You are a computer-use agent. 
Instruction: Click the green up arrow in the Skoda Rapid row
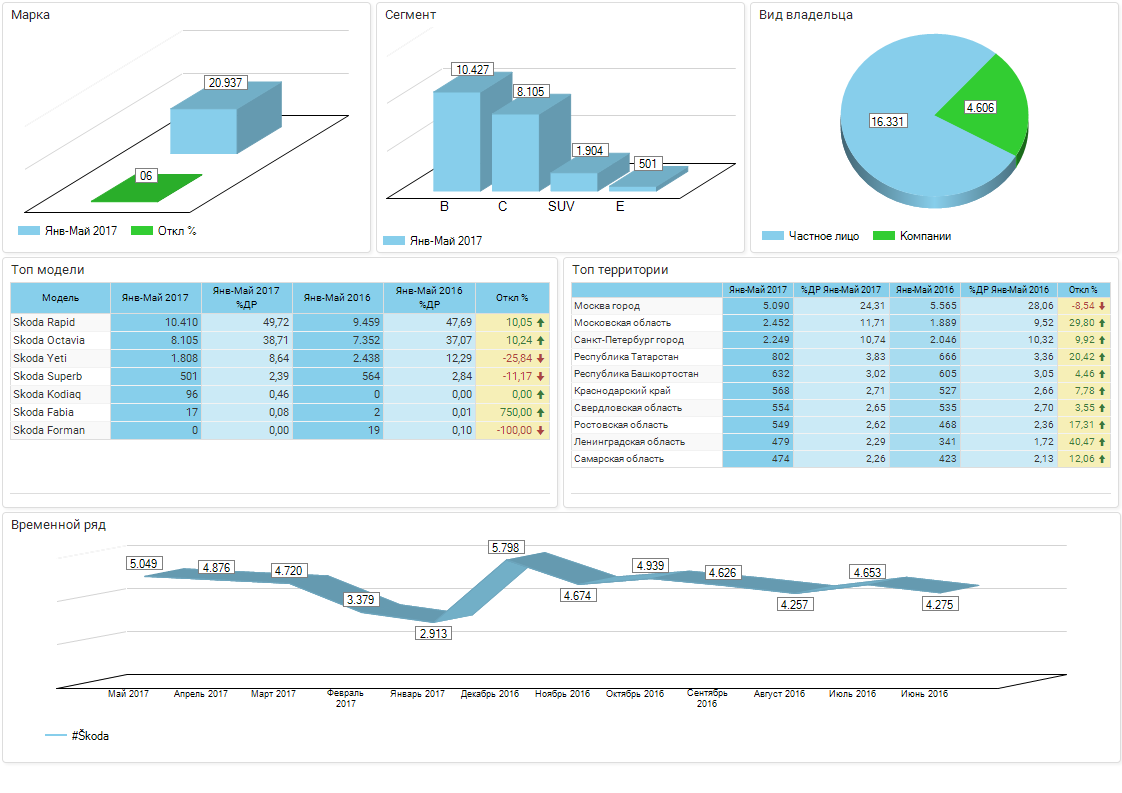pos(540,323)
